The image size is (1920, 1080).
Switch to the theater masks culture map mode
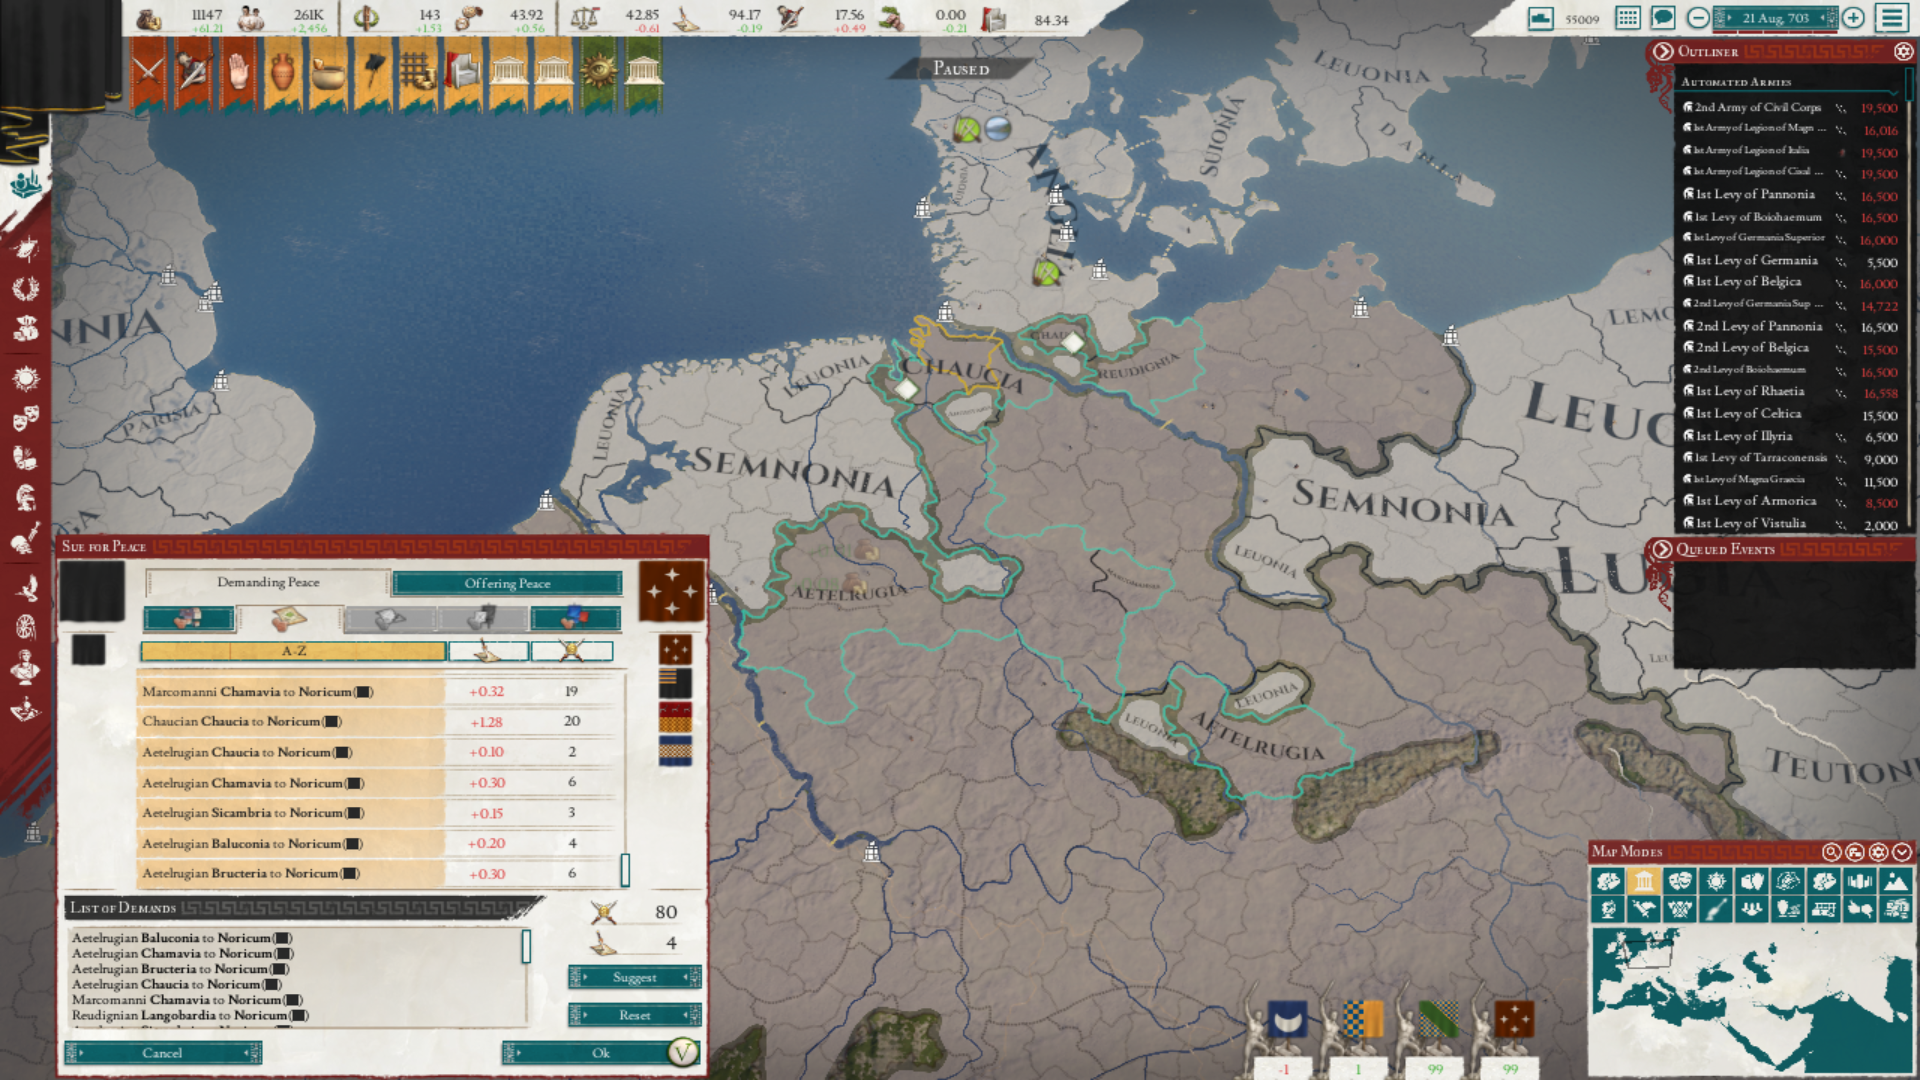[1679, 881]
